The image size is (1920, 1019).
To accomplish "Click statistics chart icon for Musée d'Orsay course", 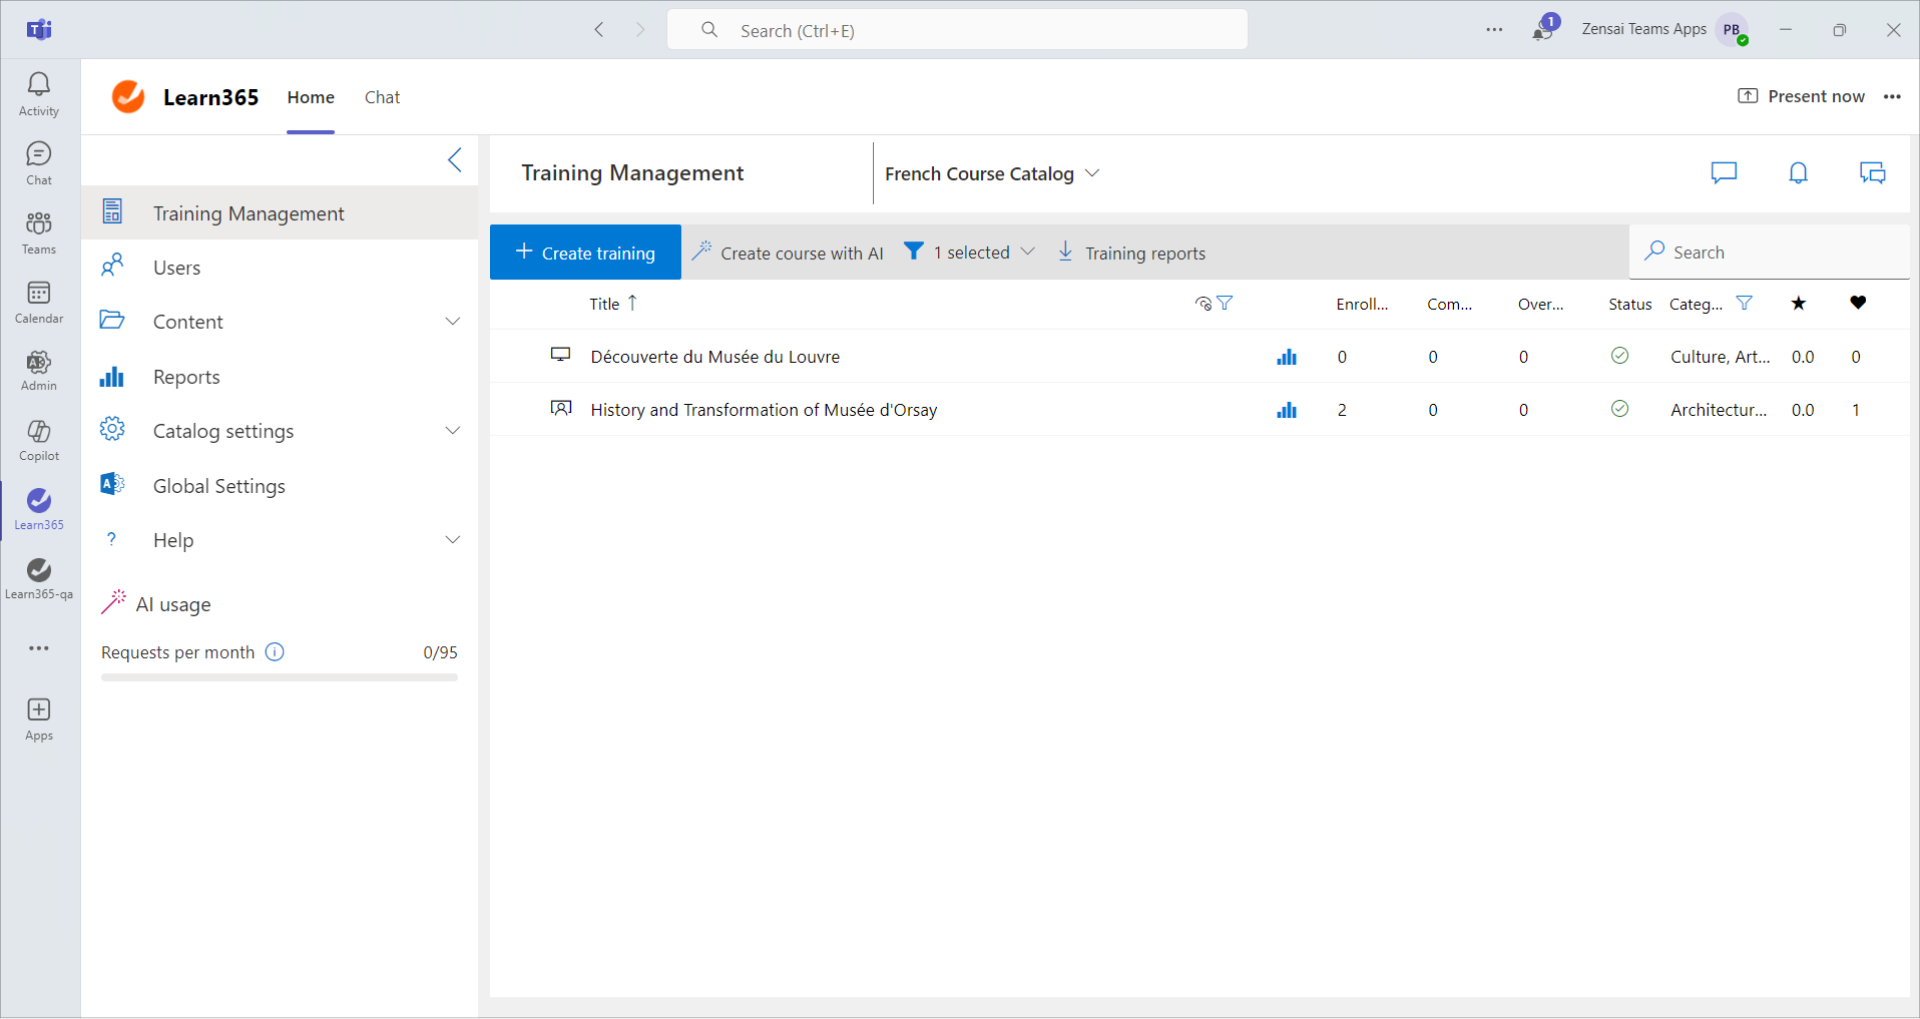I will (x=1286, y=410).
